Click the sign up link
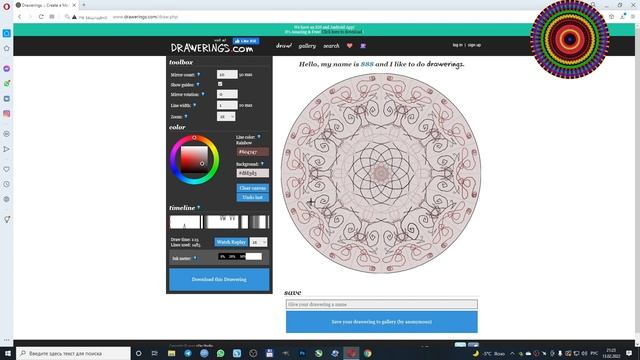The width and height of the screenshot is (640, 360). click(x=474, y=45)
